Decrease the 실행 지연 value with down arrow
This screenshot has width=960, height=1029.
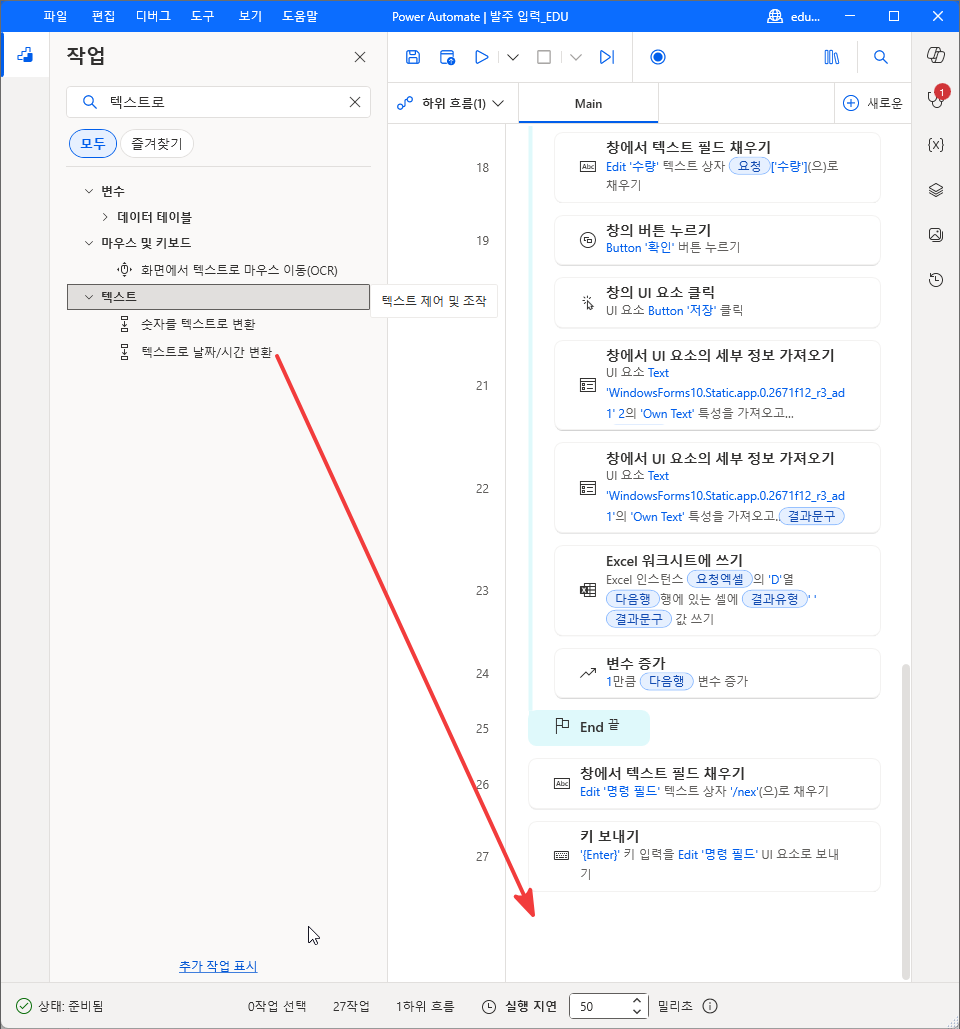coord(637,1011)
